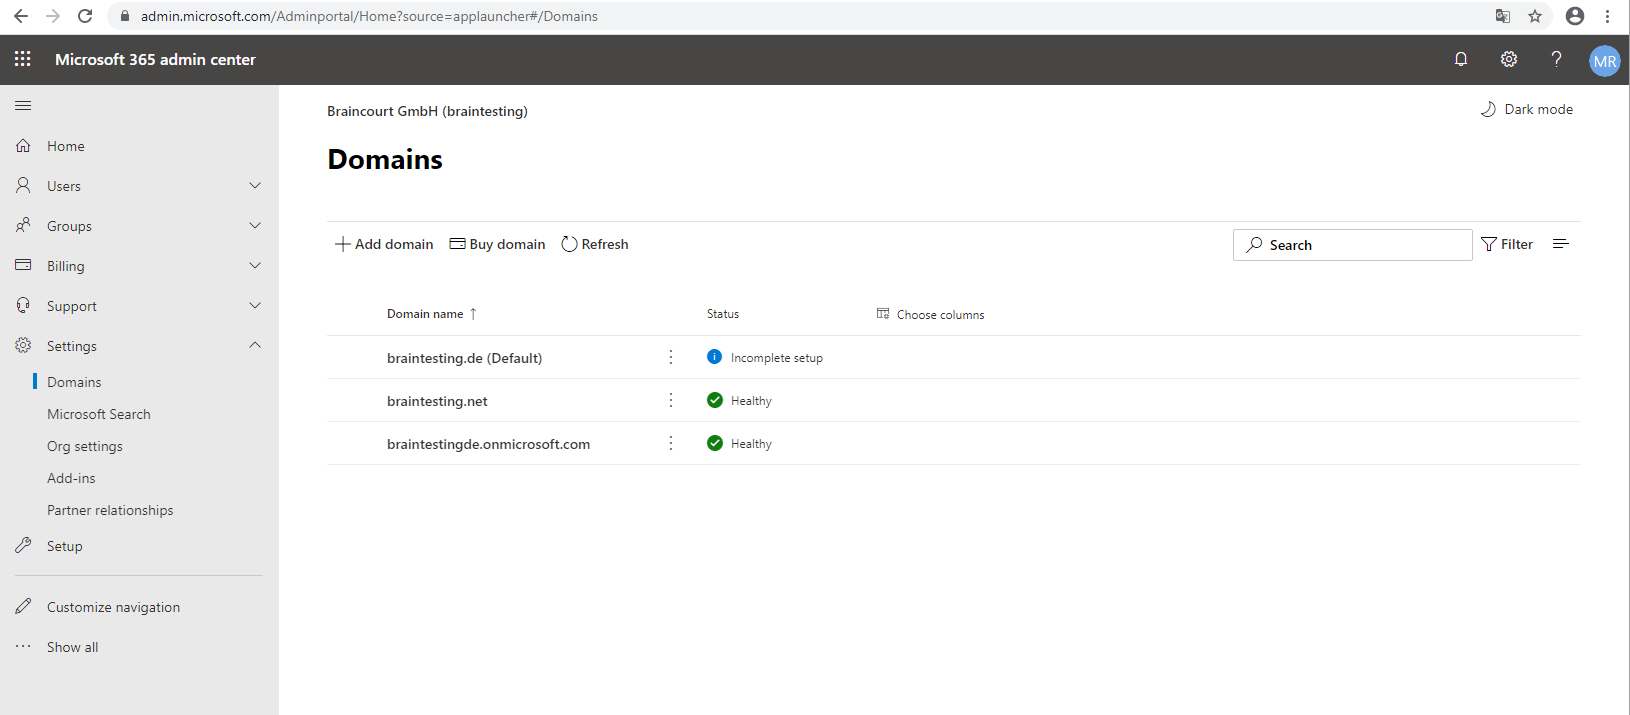Click the Billing card icon
The image size is (1630, 715).
(x=23, y=266)
